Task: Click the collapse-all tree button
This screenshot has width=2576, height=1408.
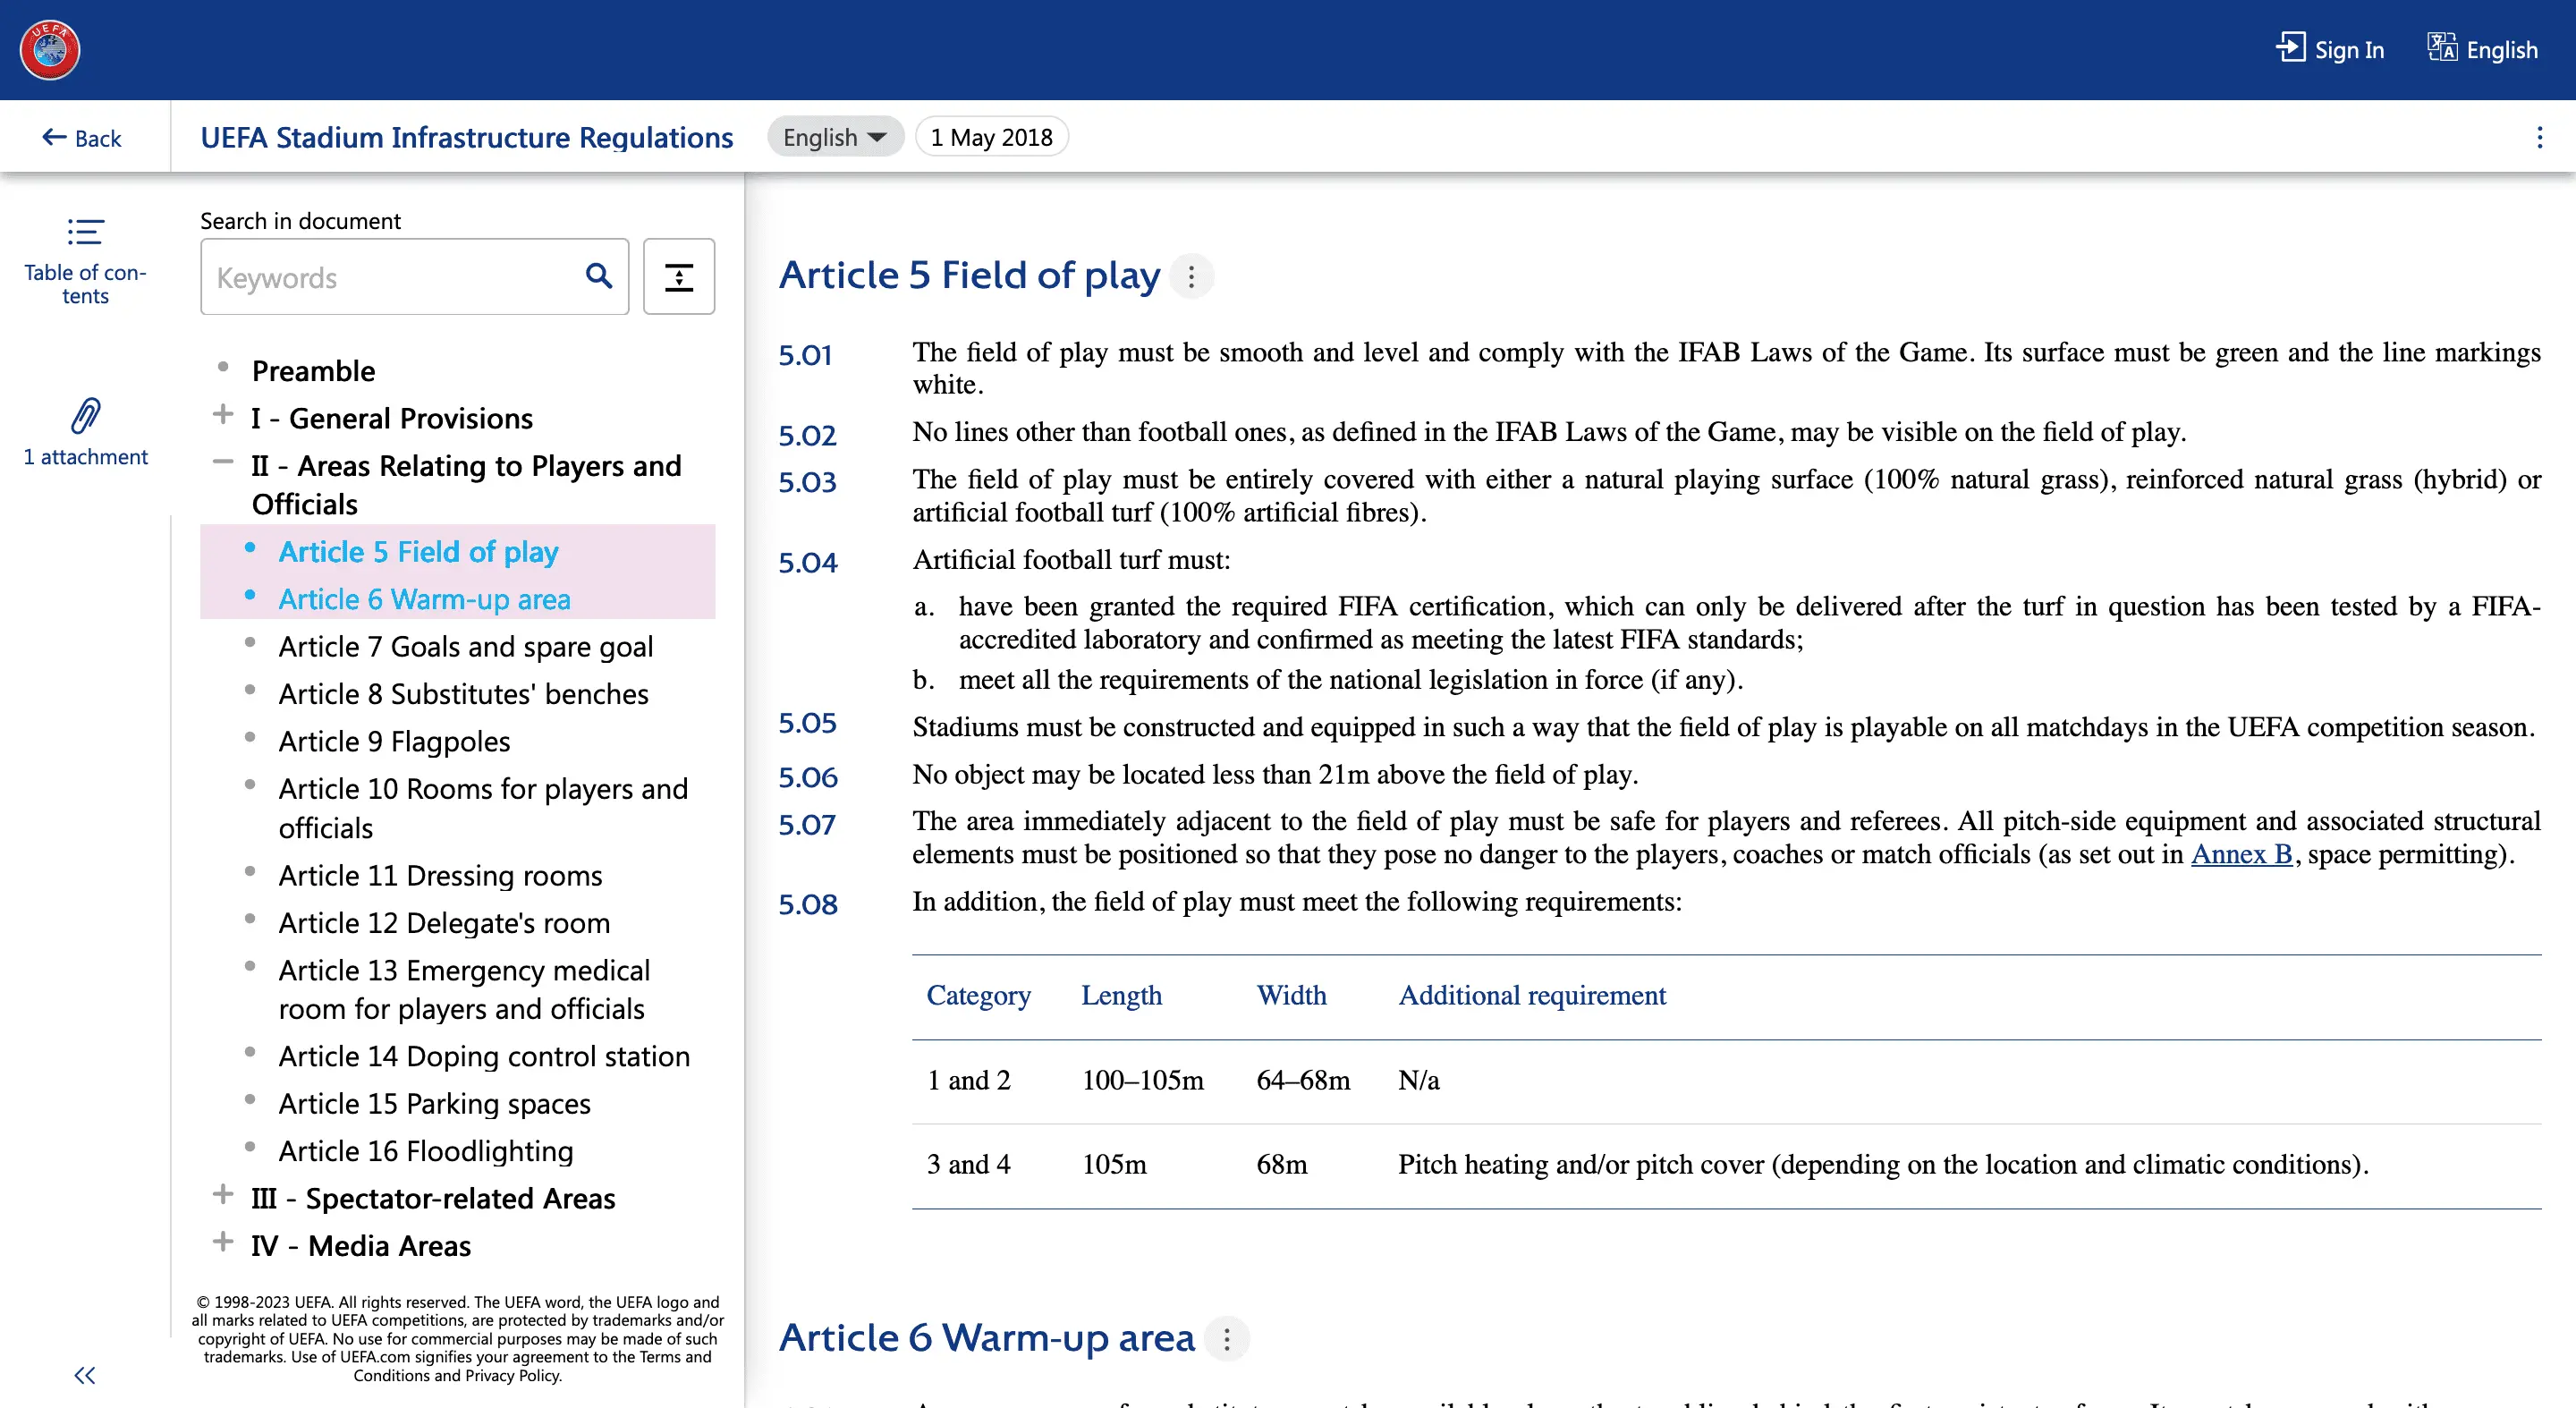Action: tap(678, 277)
